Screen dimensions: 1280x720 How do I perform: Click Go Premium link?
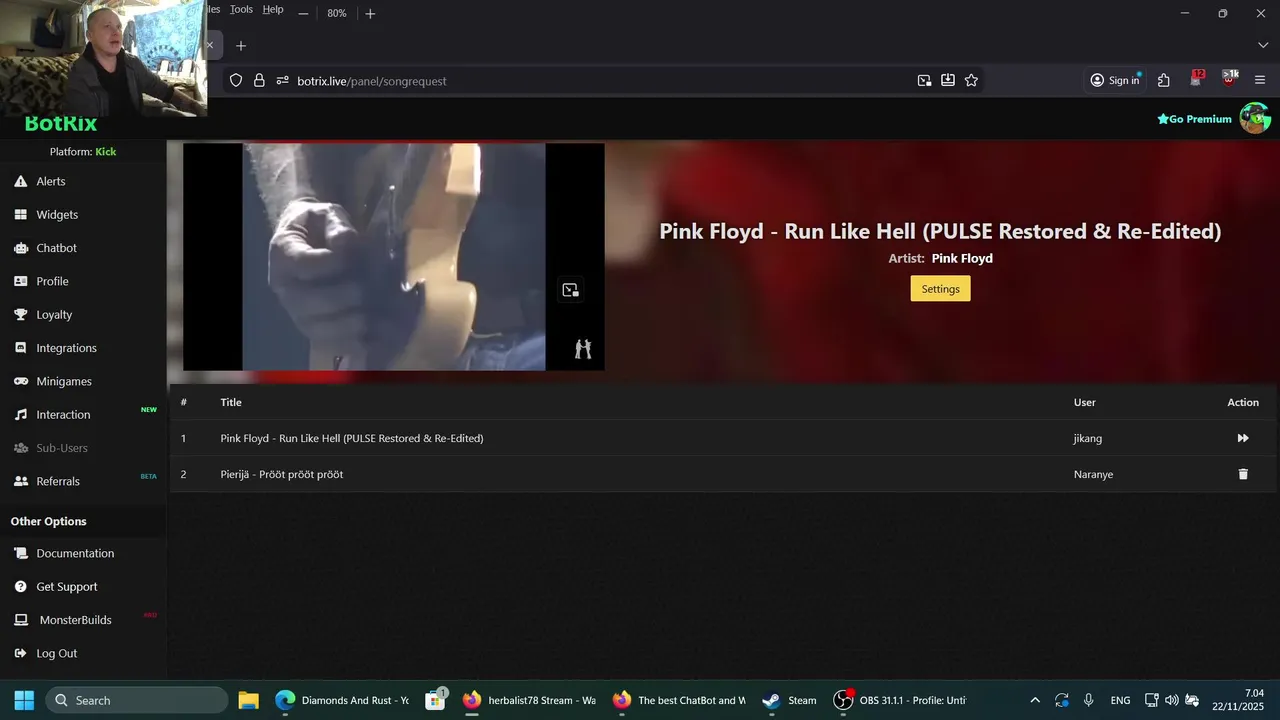[x=1194, y=119]
